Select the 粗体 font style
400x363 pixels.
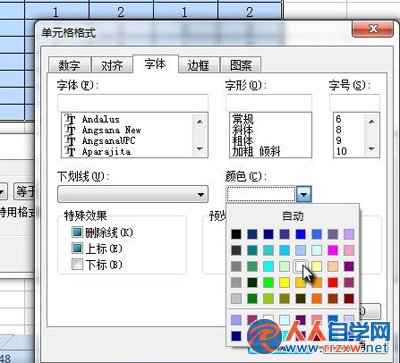pos(243,141)
